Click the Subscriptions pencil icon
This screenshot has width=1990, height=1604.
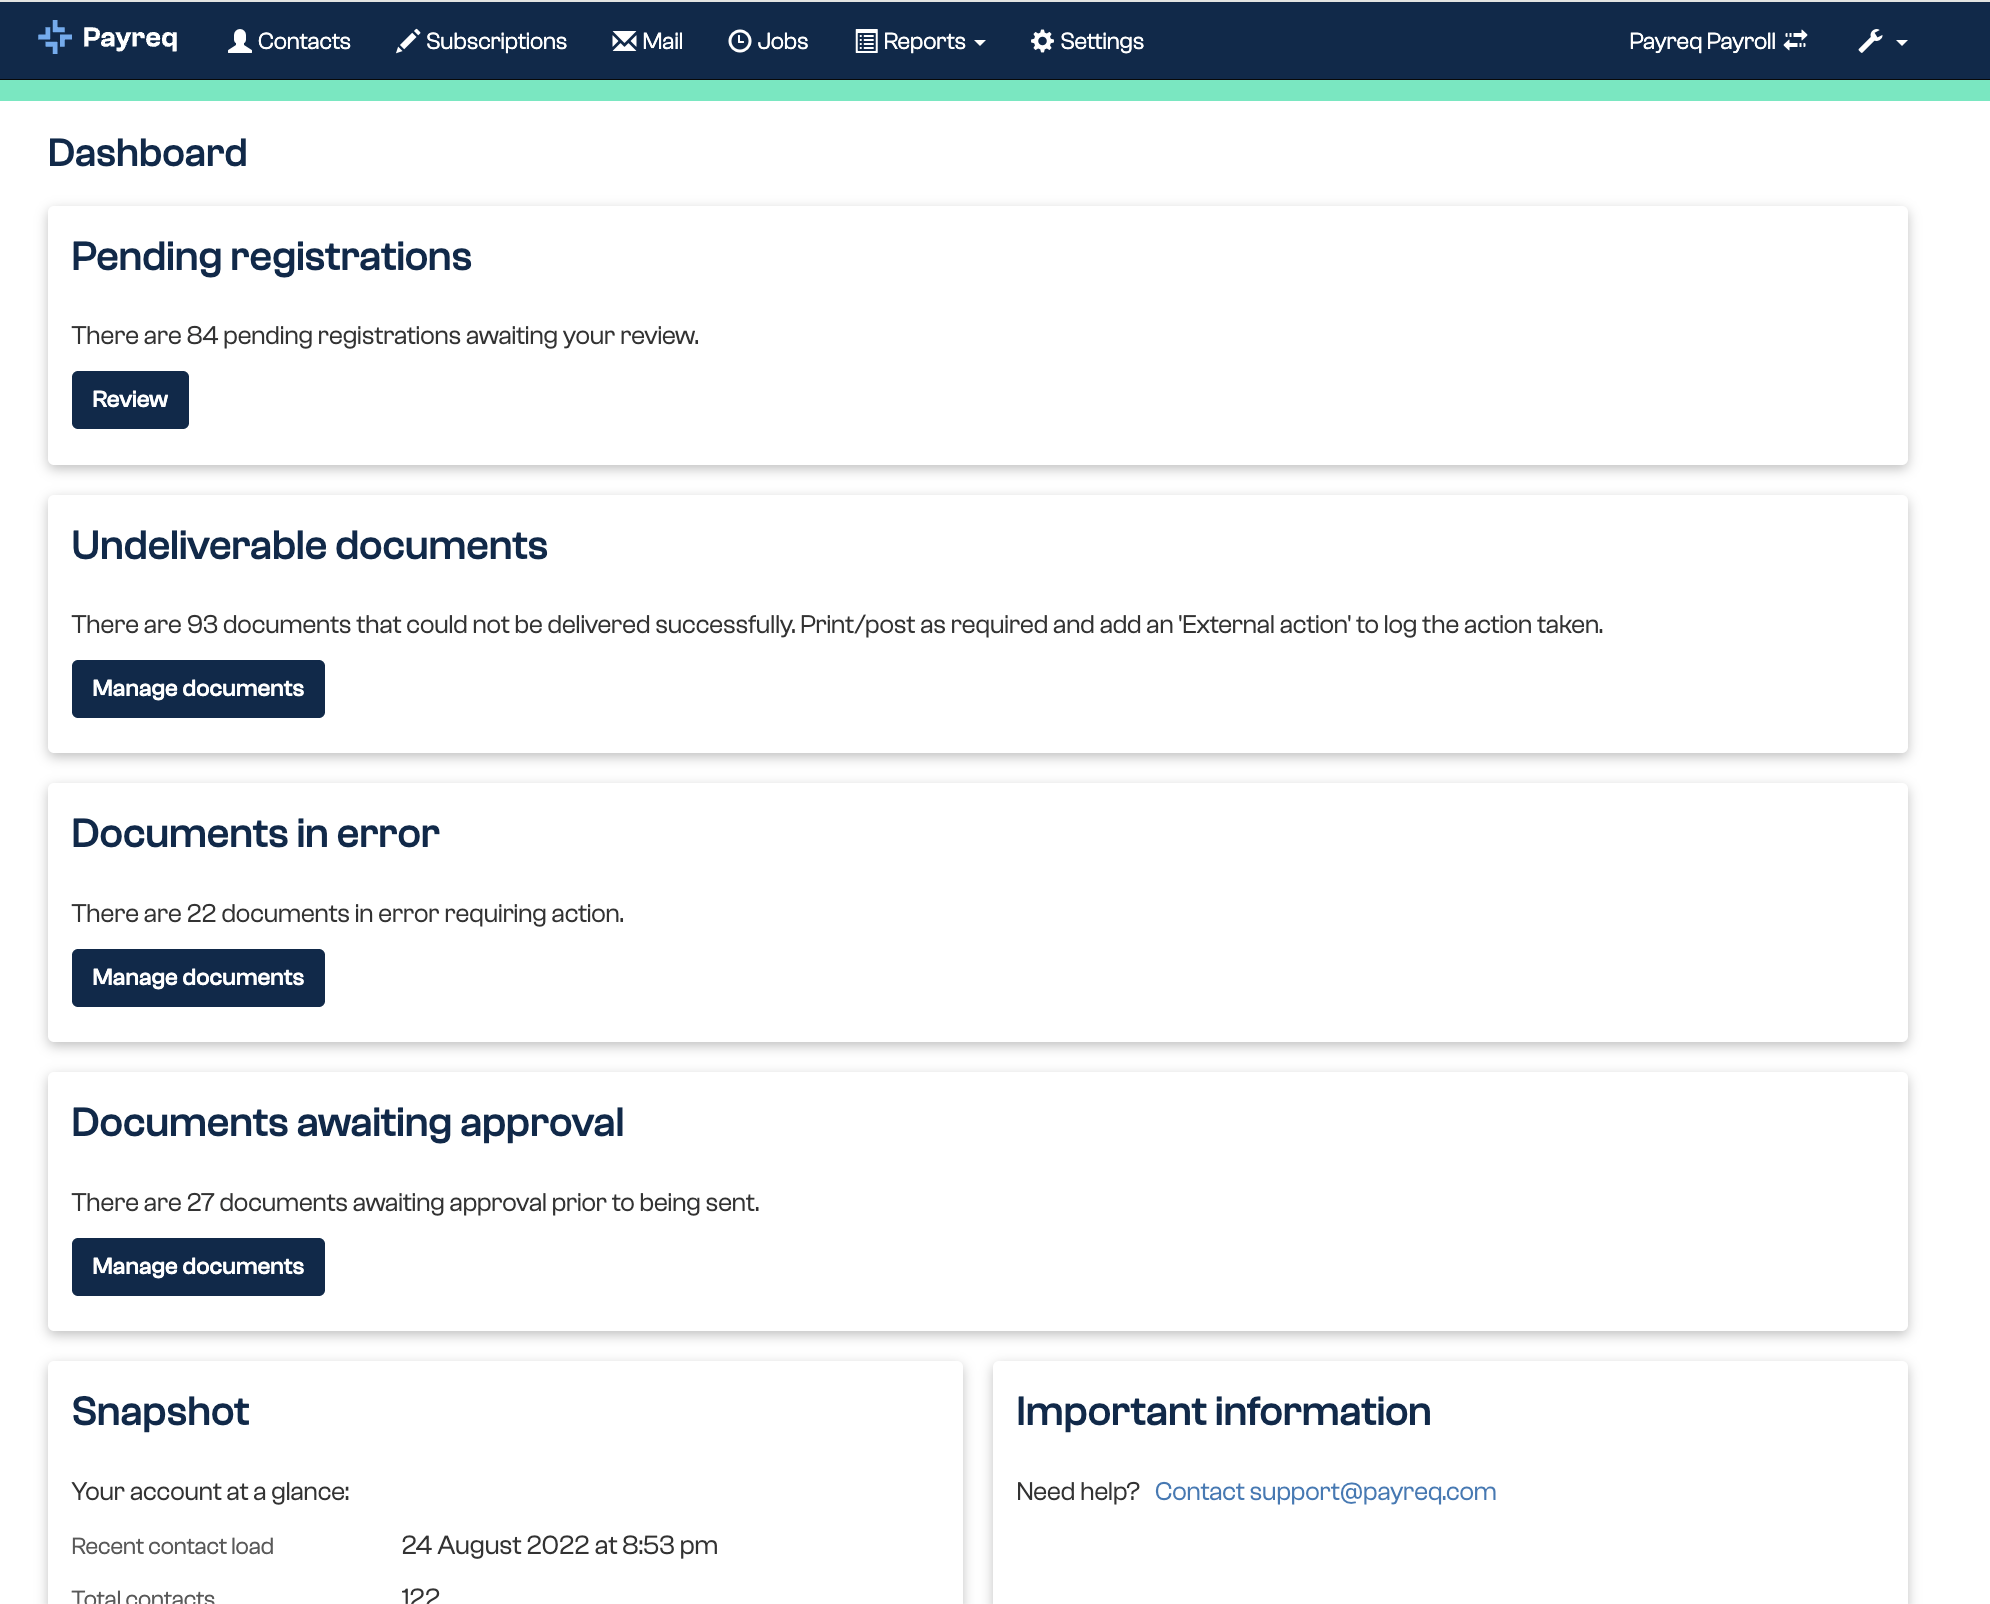(407, 41)
